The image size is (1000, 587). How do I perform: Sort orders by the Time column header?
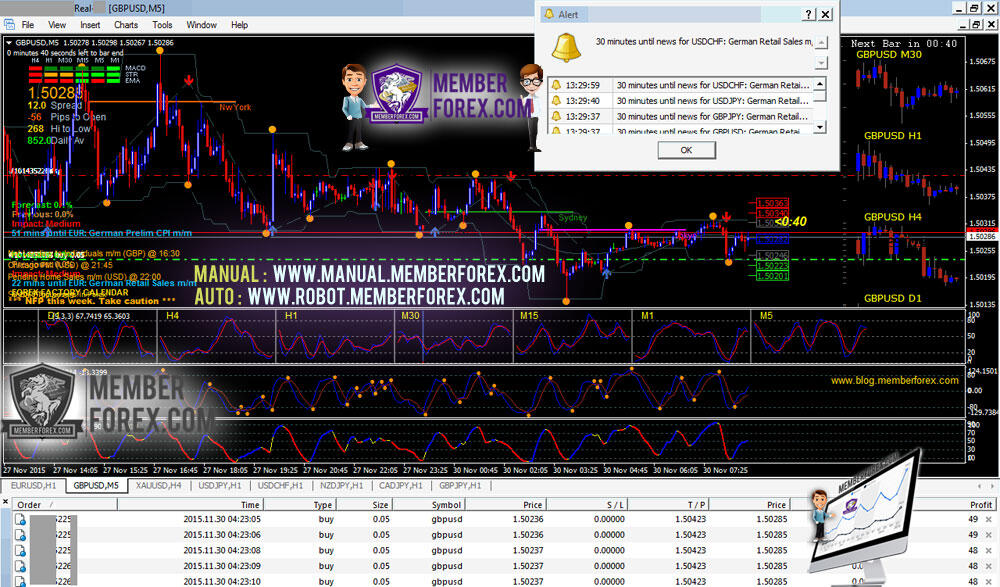coord(189,505)
